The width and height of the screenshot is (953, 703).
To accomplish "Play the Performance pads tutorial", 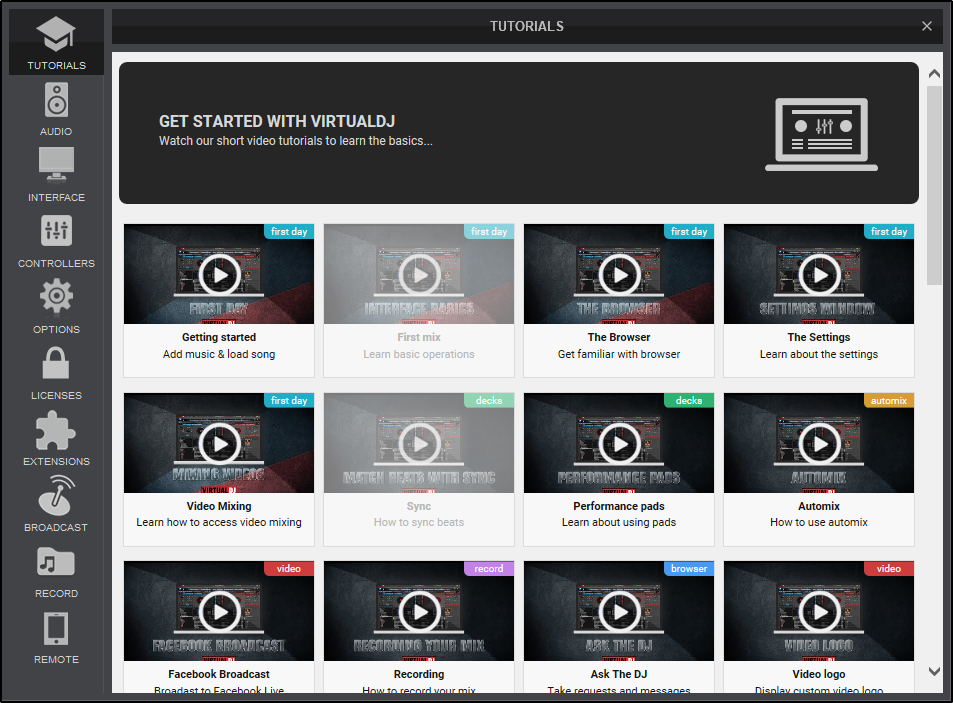I will pos(619,443).
